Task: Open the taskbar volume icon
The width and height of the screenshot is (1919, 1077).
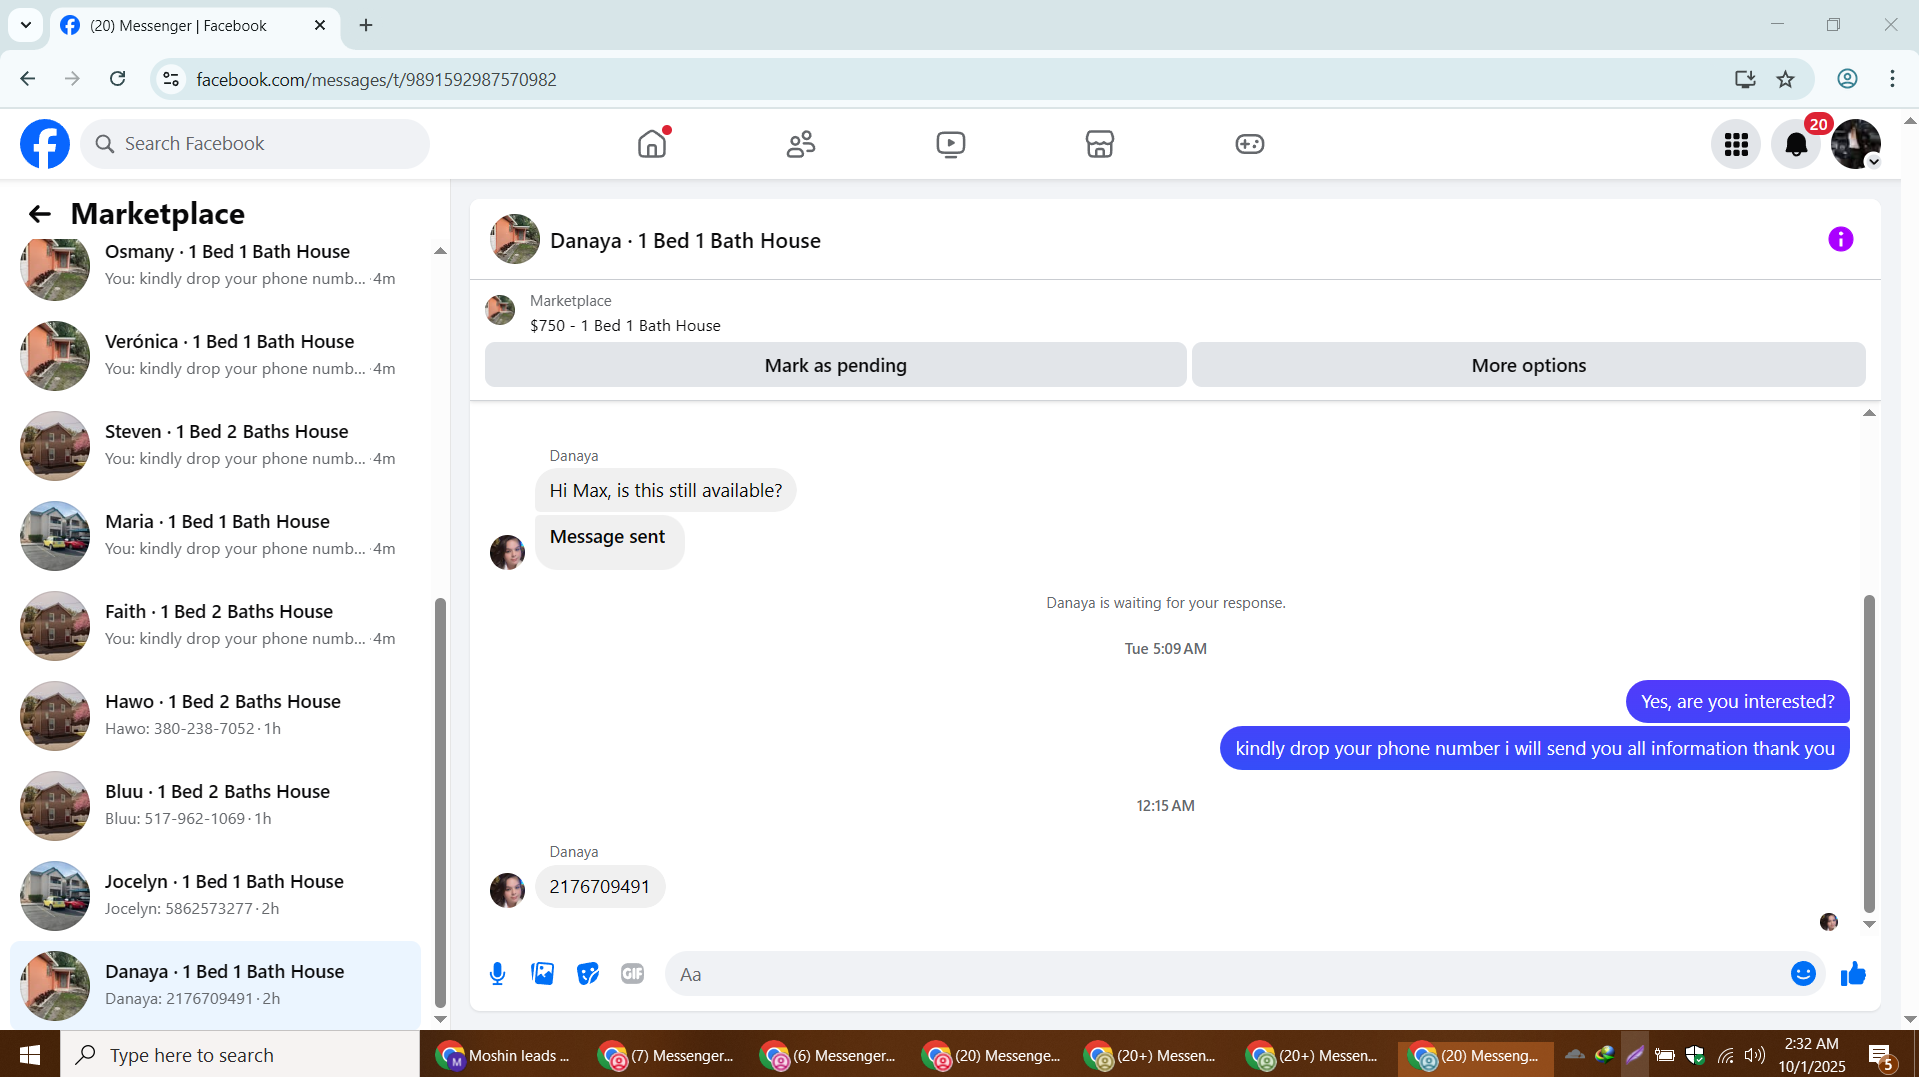Action: (x=1754, y=1055)
